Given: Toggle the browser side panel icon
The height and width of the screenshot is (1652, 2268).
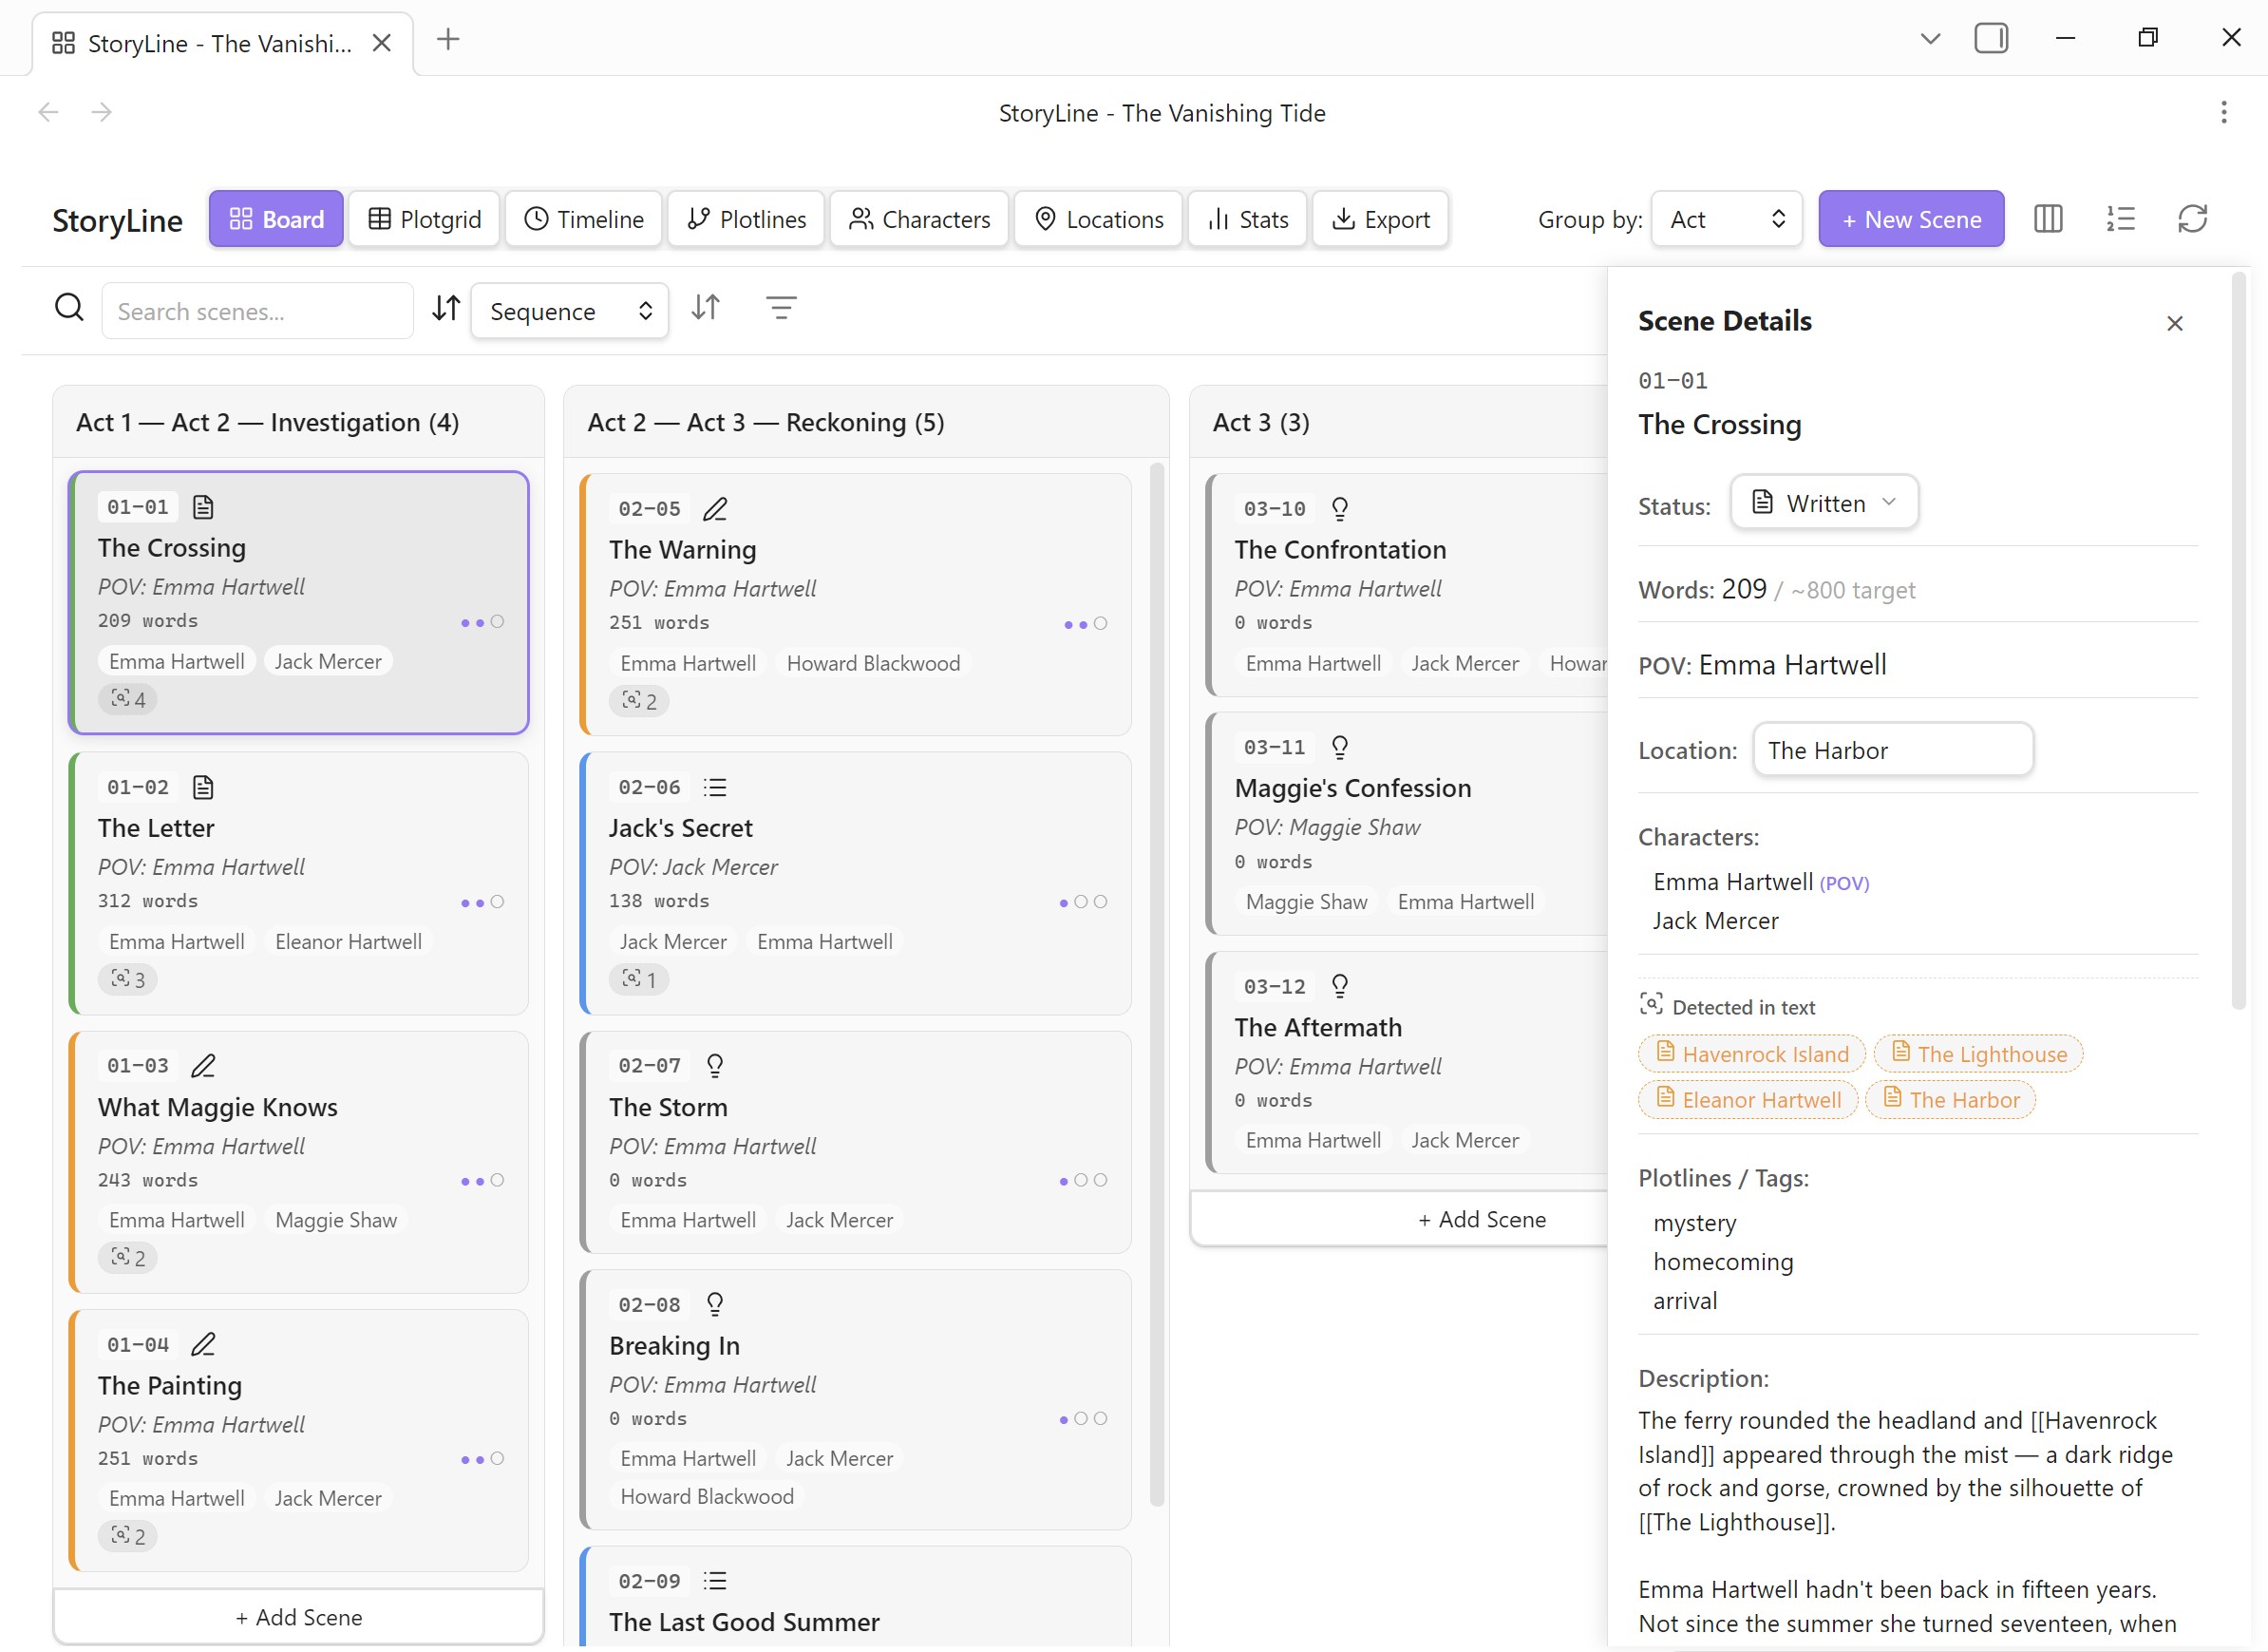Looking at the screenshot, I should (x=1990, y=39).
